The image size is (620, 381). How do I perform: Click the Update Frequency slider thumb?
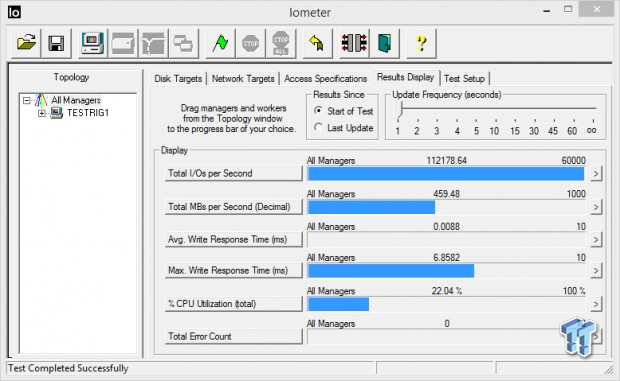pos(400,110)
